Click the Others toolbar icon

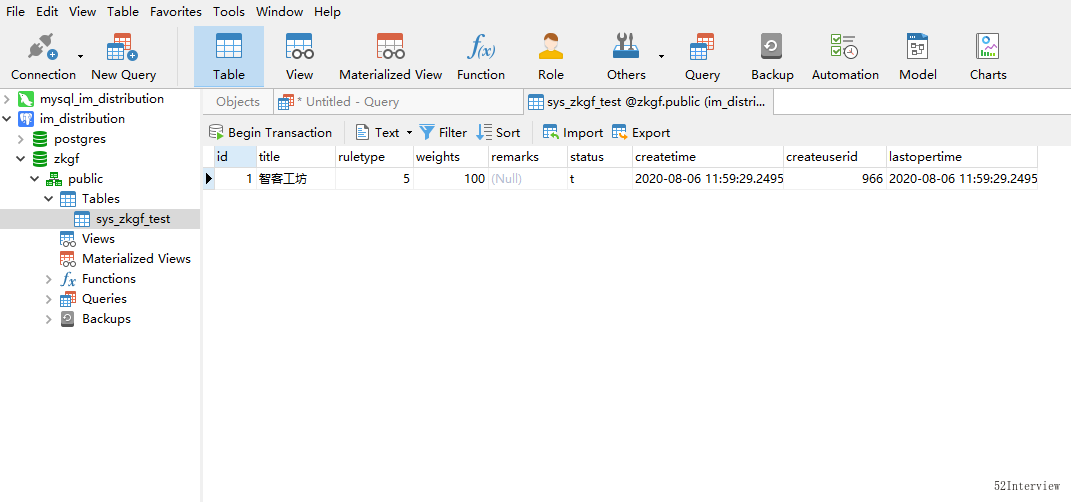point(626,57)
